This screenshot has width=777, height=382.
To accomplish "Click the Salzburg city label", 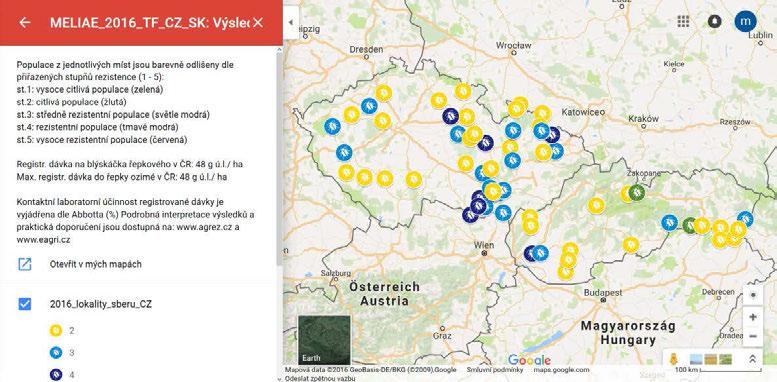I will click(335, 273).
